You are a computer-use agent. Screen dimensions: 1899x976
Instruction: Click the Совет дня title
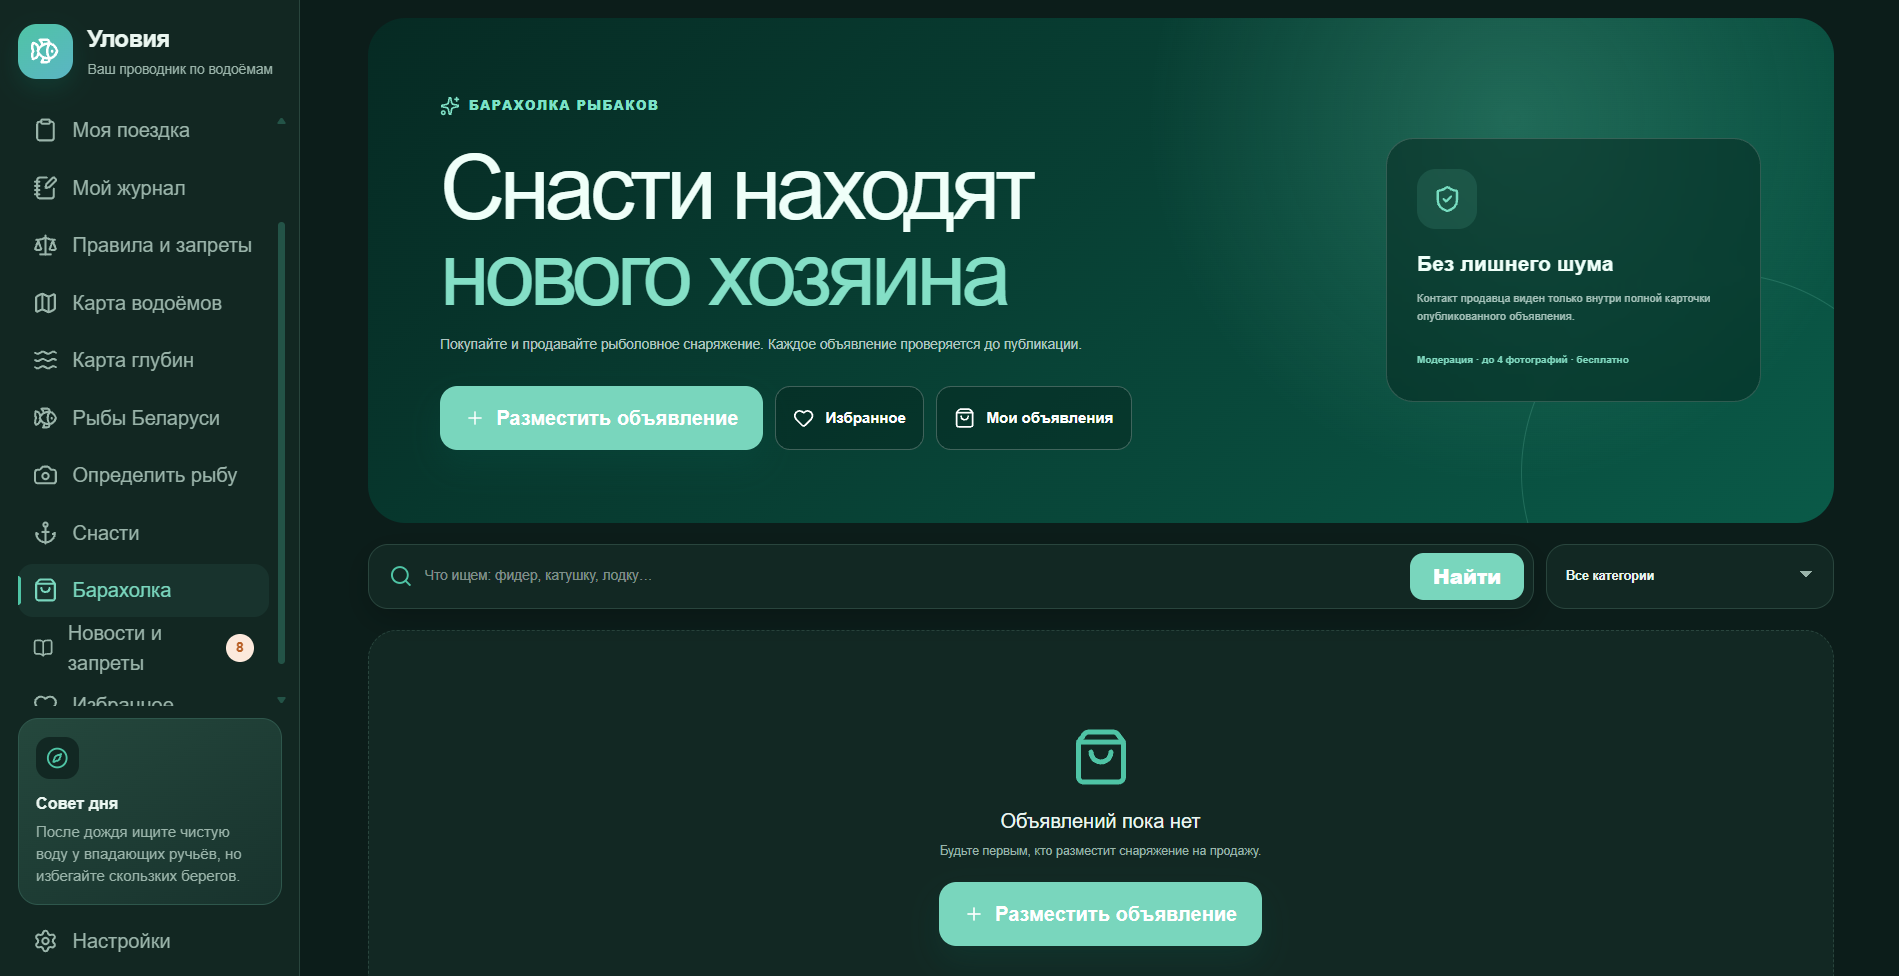(x=77, y=803)
